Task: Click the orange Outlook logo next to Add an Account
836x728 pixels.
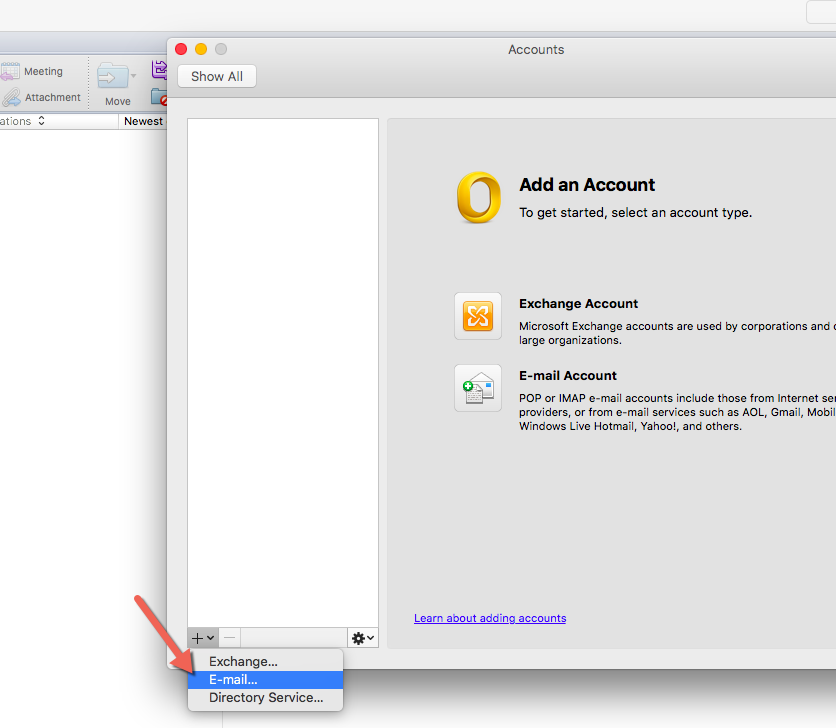Action: click(477, 197)
